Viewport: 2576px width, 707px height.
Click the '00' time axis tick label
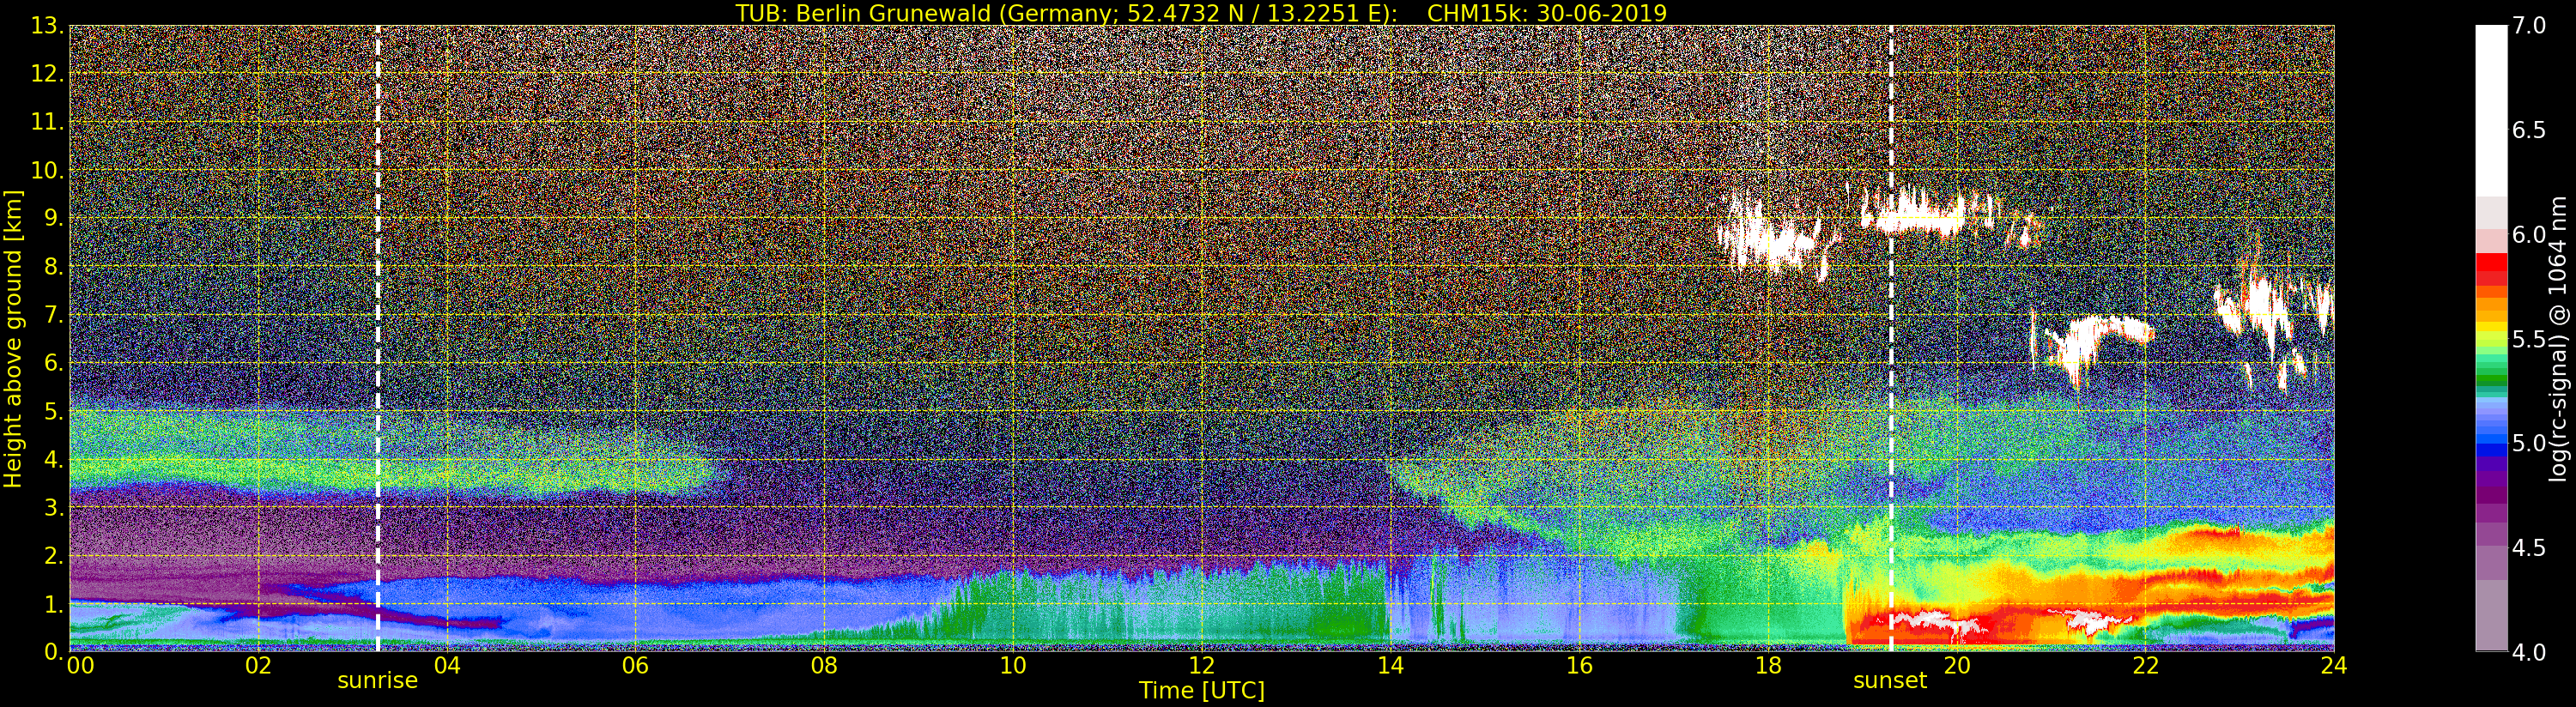click(80, 665)
